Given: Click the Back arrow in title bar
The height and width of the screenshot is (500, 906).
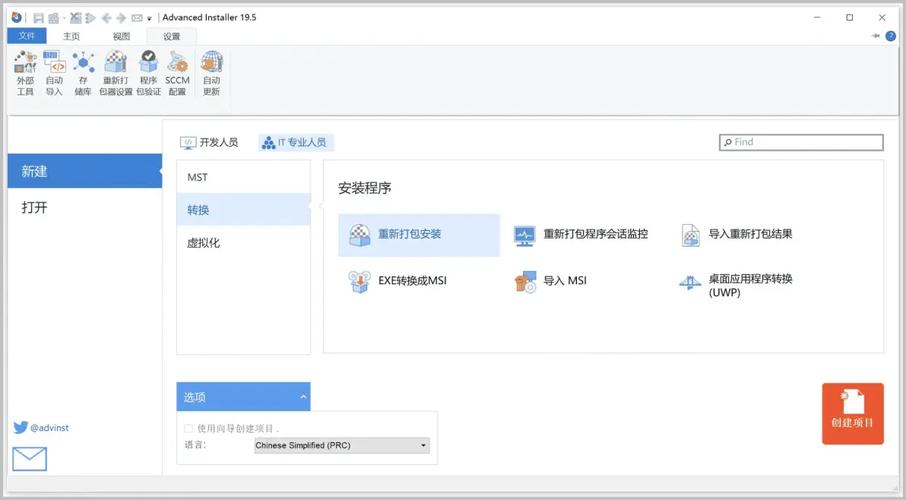Looking at the screenshot, I should [106, 18].
